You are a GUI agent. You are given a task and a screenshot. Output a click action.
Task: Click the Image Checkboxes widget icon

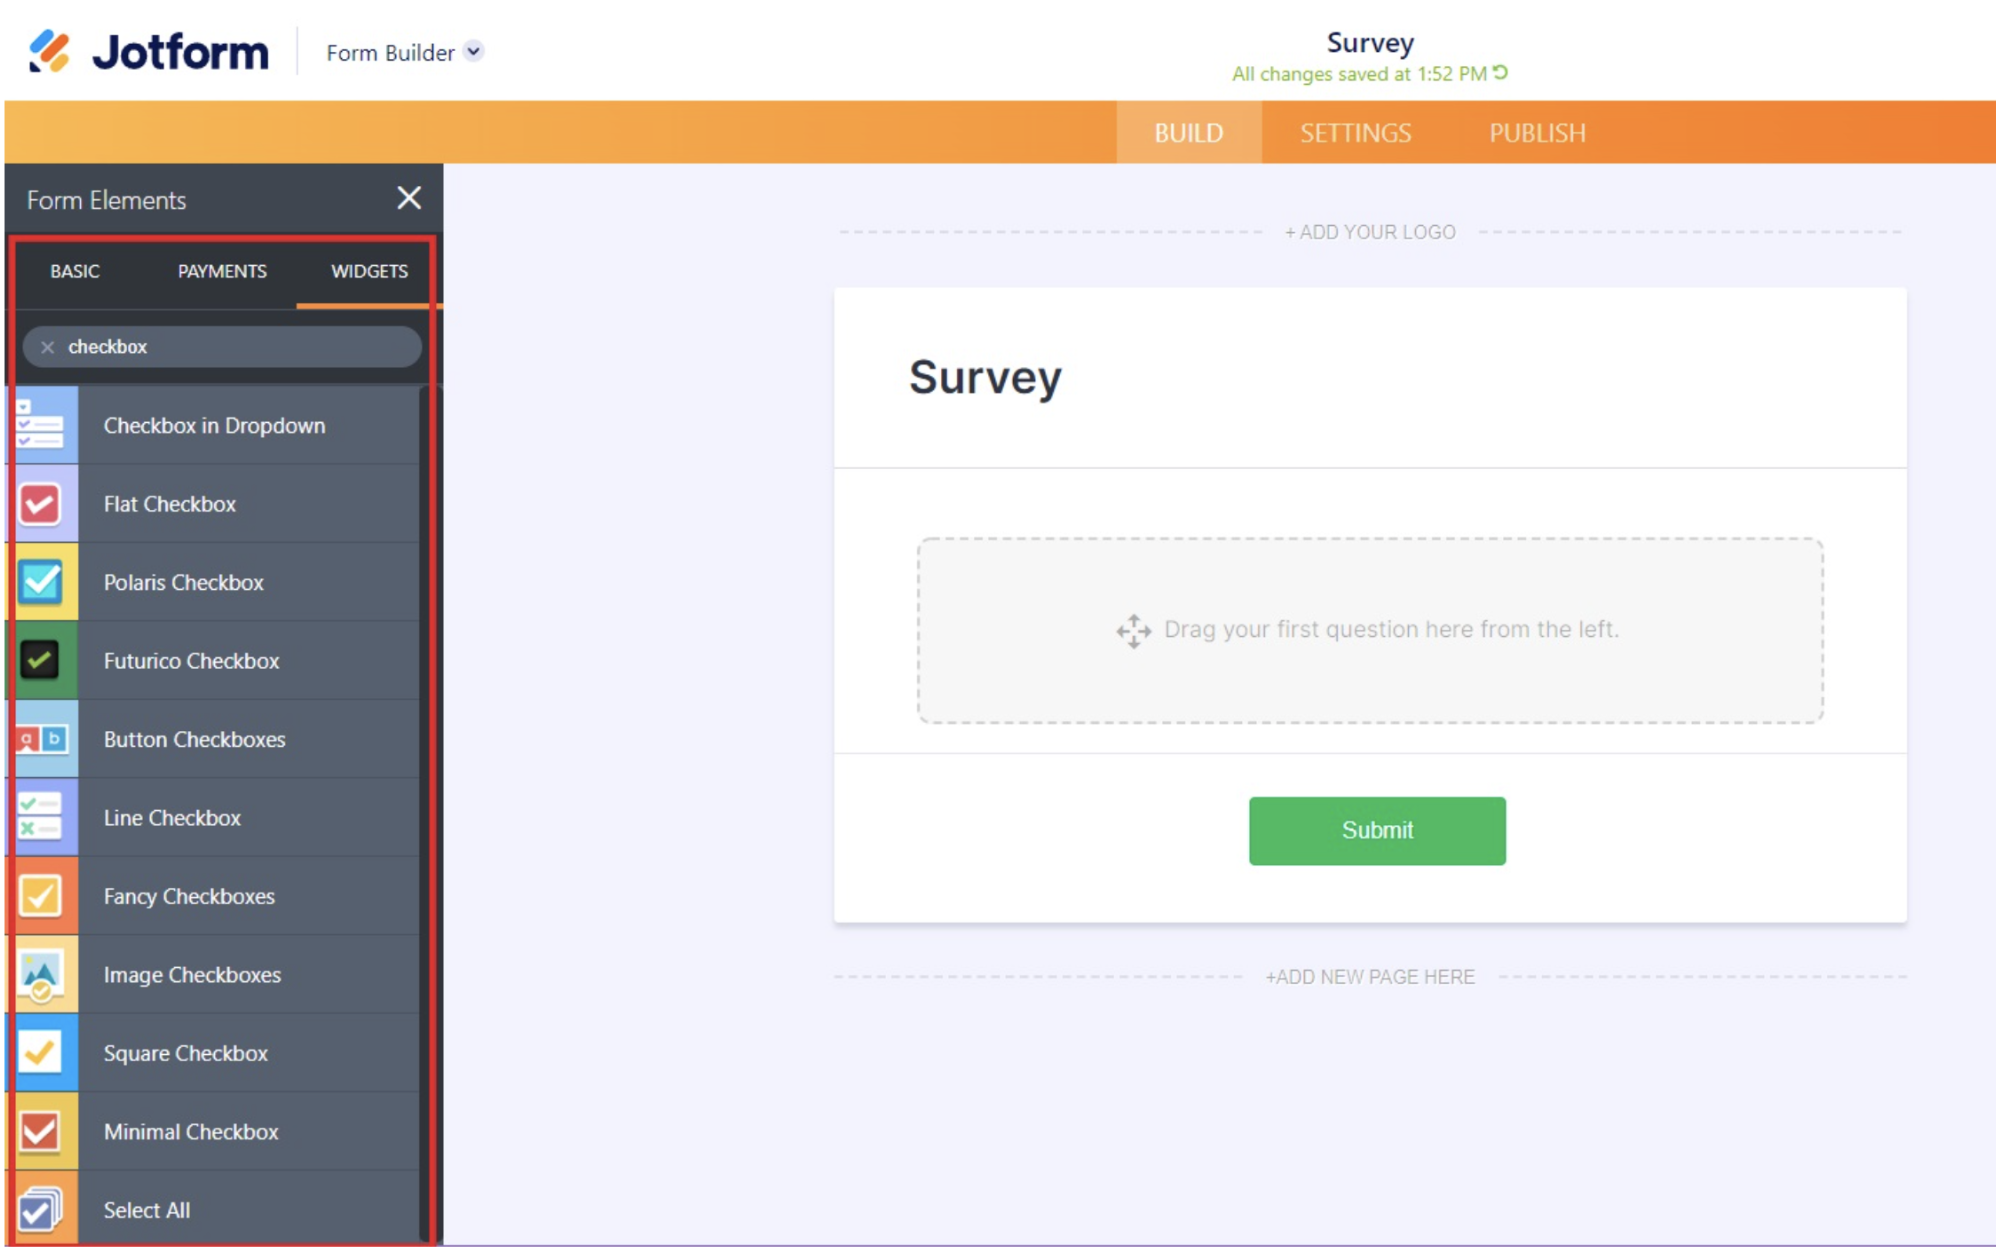pyautogui.click(x=41, y=974)
